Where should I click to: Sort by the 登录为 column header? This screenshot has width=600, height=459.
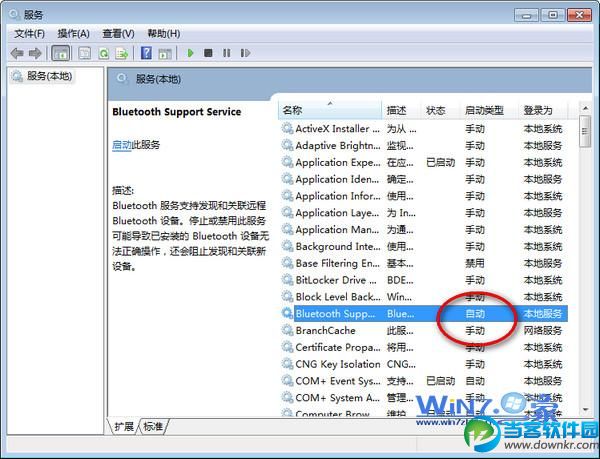[543, 111]
